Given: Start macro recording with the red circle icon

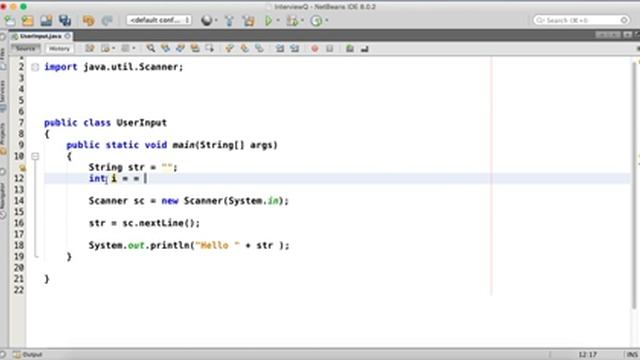Looking at the screenshot, I should coord(315,49).
